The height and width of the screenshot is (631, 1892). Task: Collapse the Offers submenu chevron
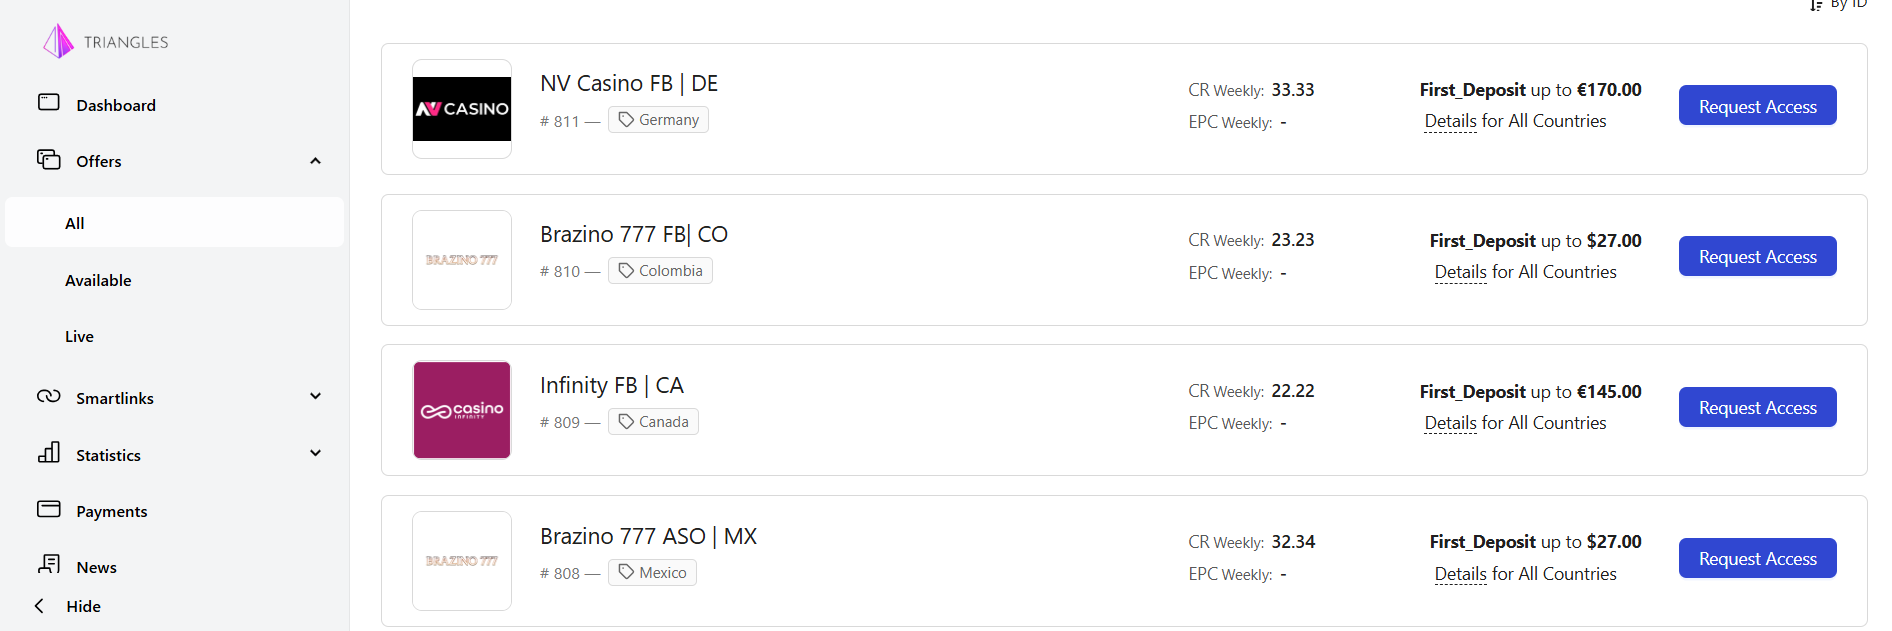pyautogui.click(x=315, y=161)
